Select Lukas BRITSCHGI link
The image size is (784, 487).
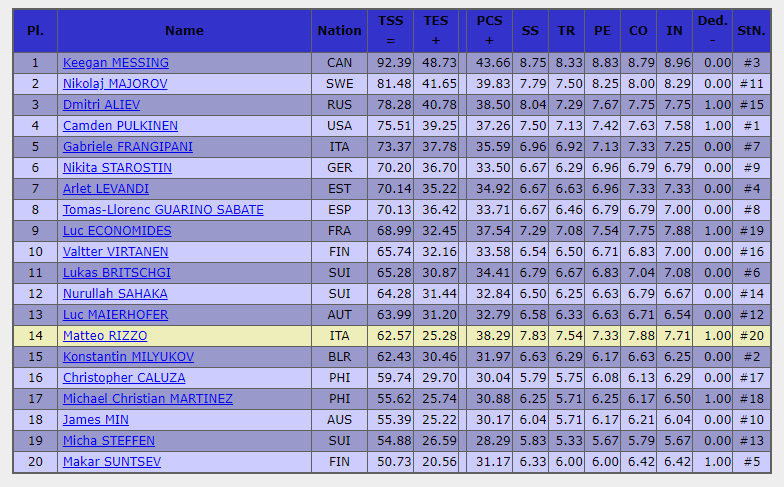click(116, 273)
